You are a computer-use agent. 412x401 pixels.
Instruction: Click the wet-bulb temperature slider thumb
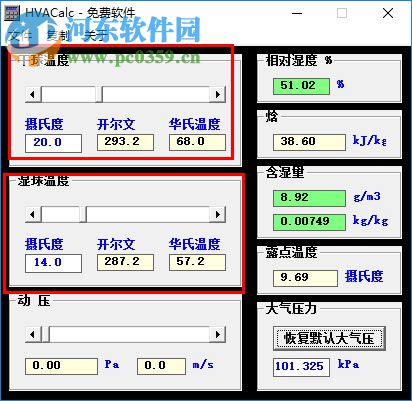[x=83, y=214]
